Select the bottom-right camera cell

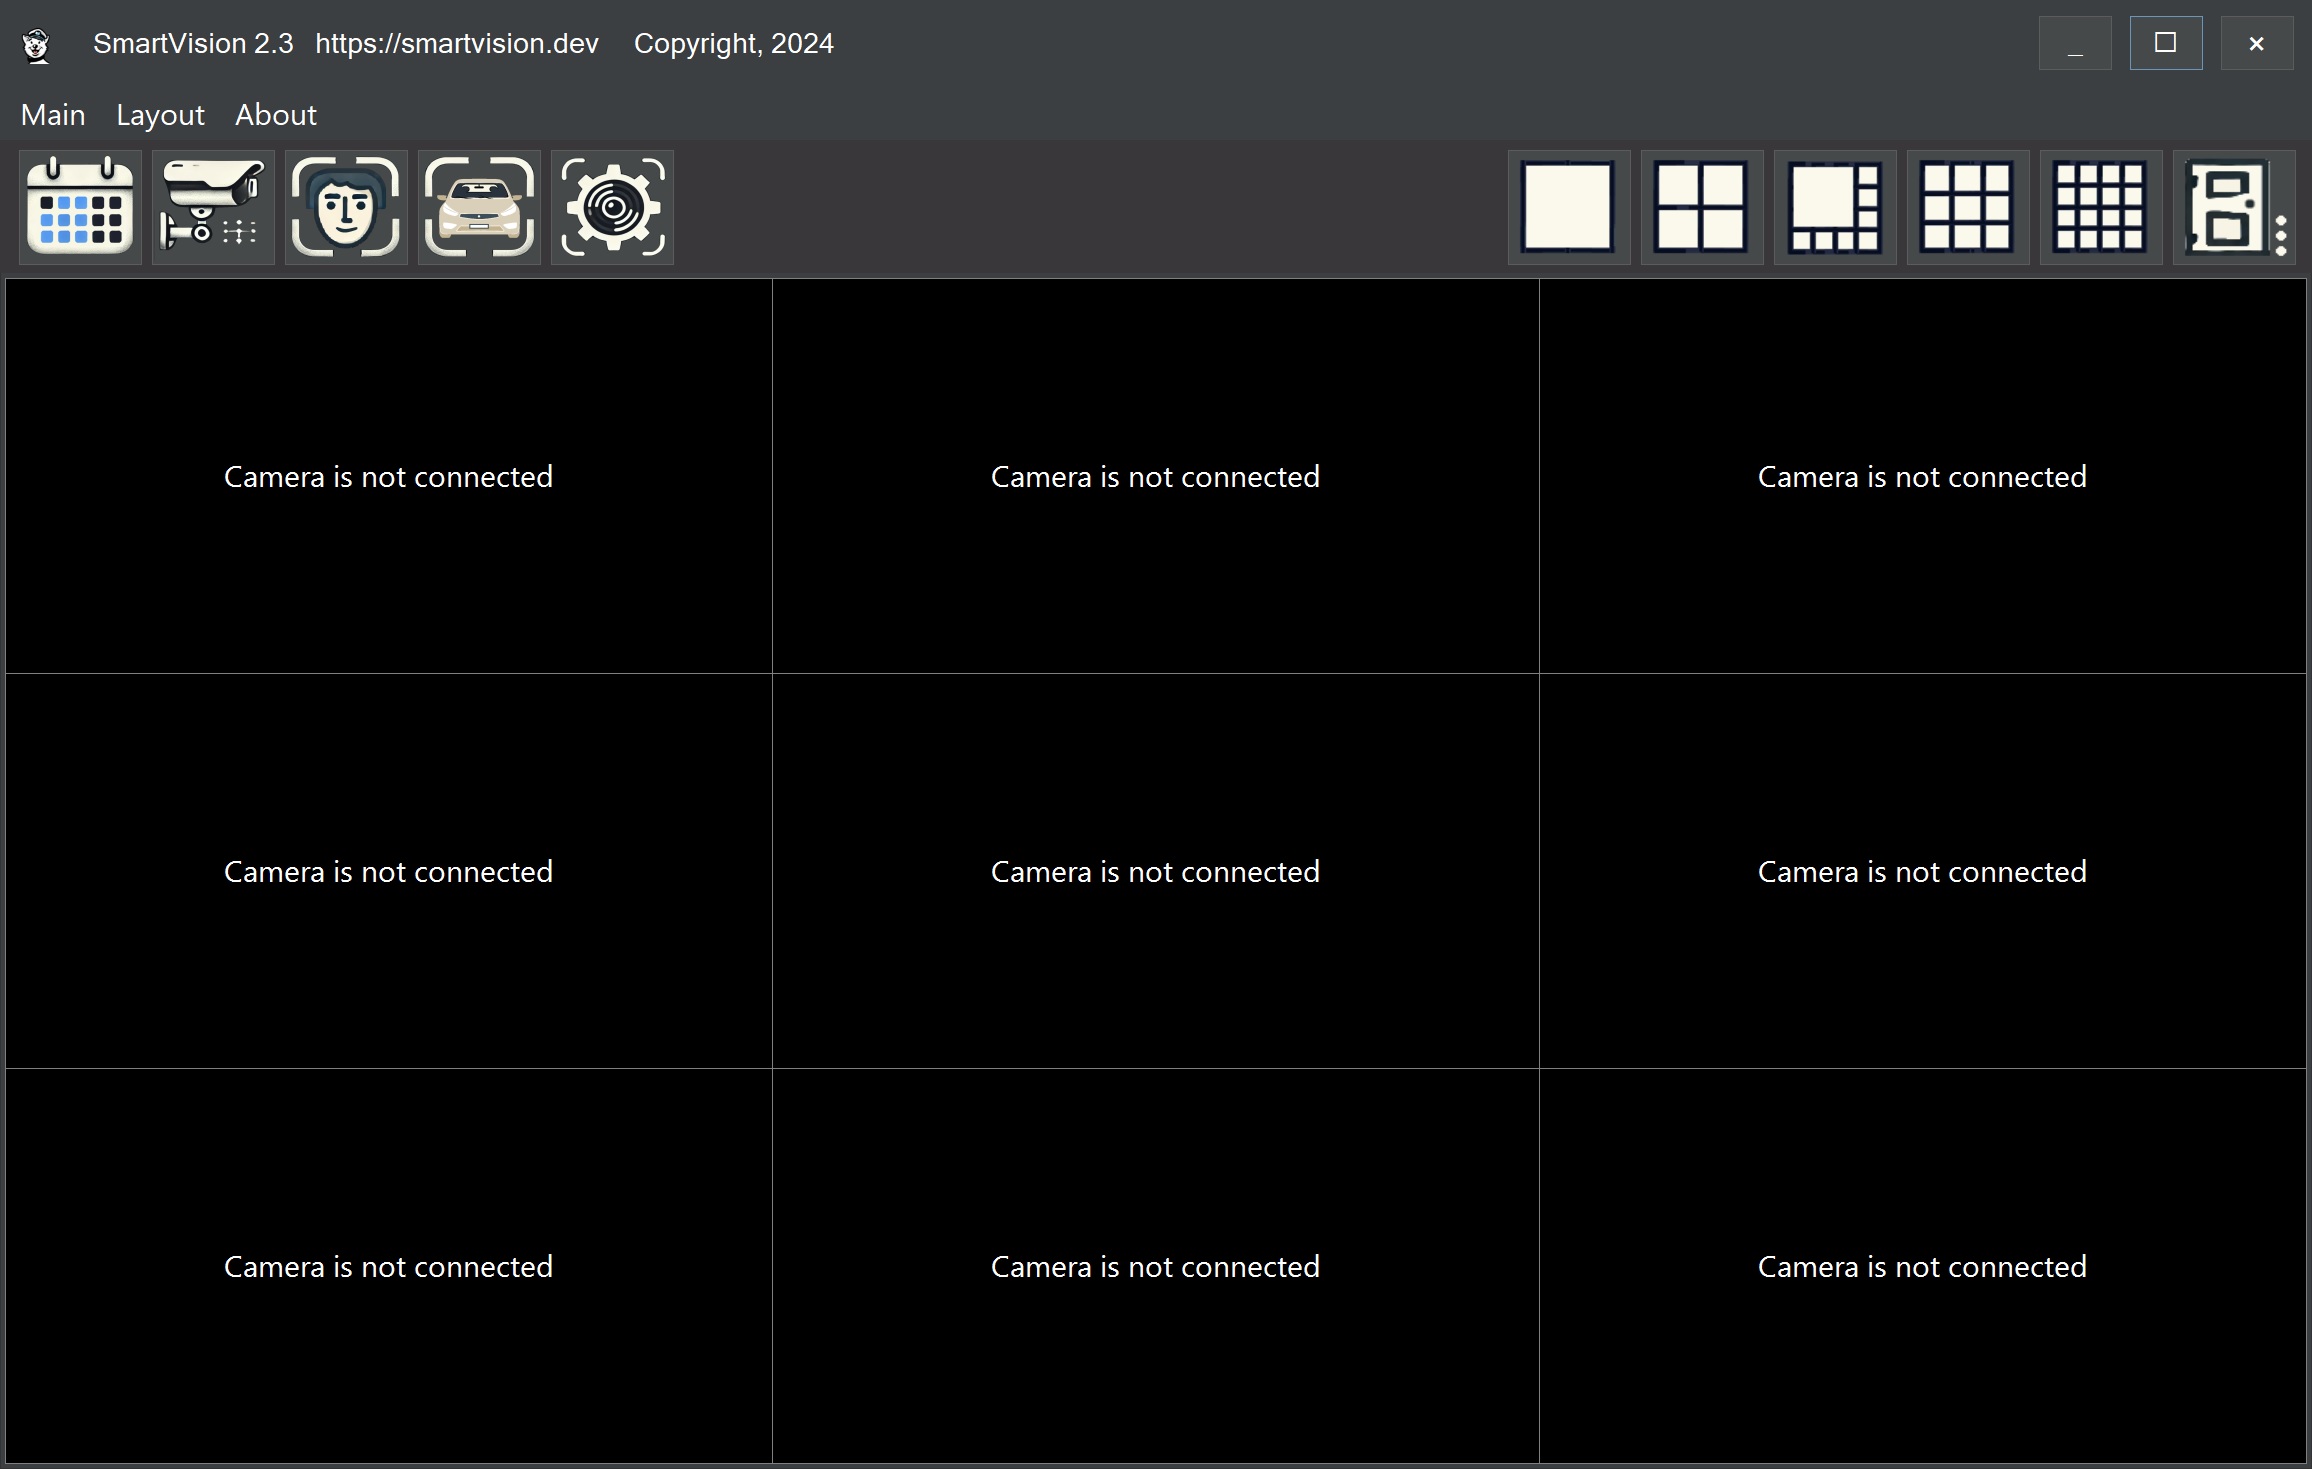[x=1922, y=1266]
